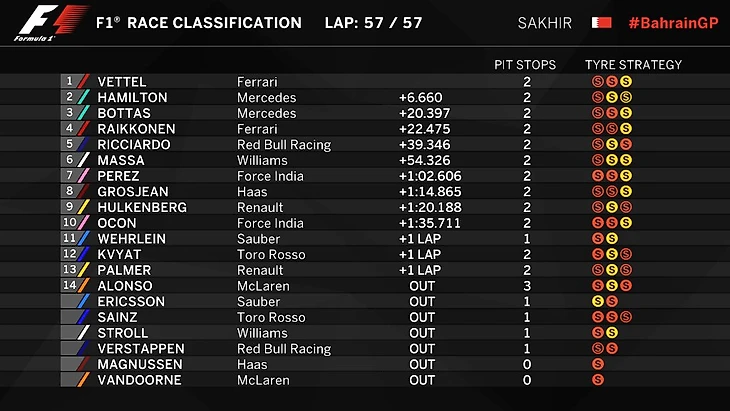Click the Bahrain flag icon
Screen dimensions: 730x411
pyautogui.click(x=601, y=22)
